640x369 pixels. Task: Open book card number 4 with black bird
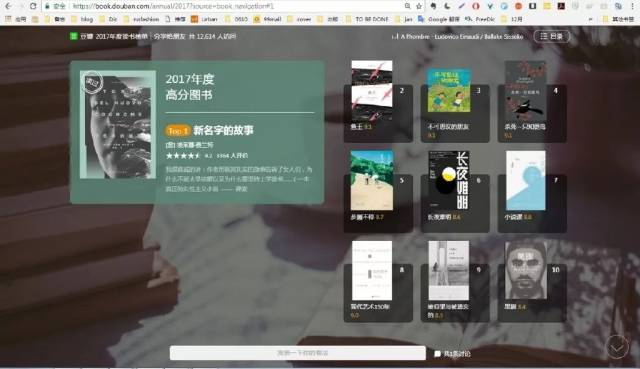tap(532, 101)
